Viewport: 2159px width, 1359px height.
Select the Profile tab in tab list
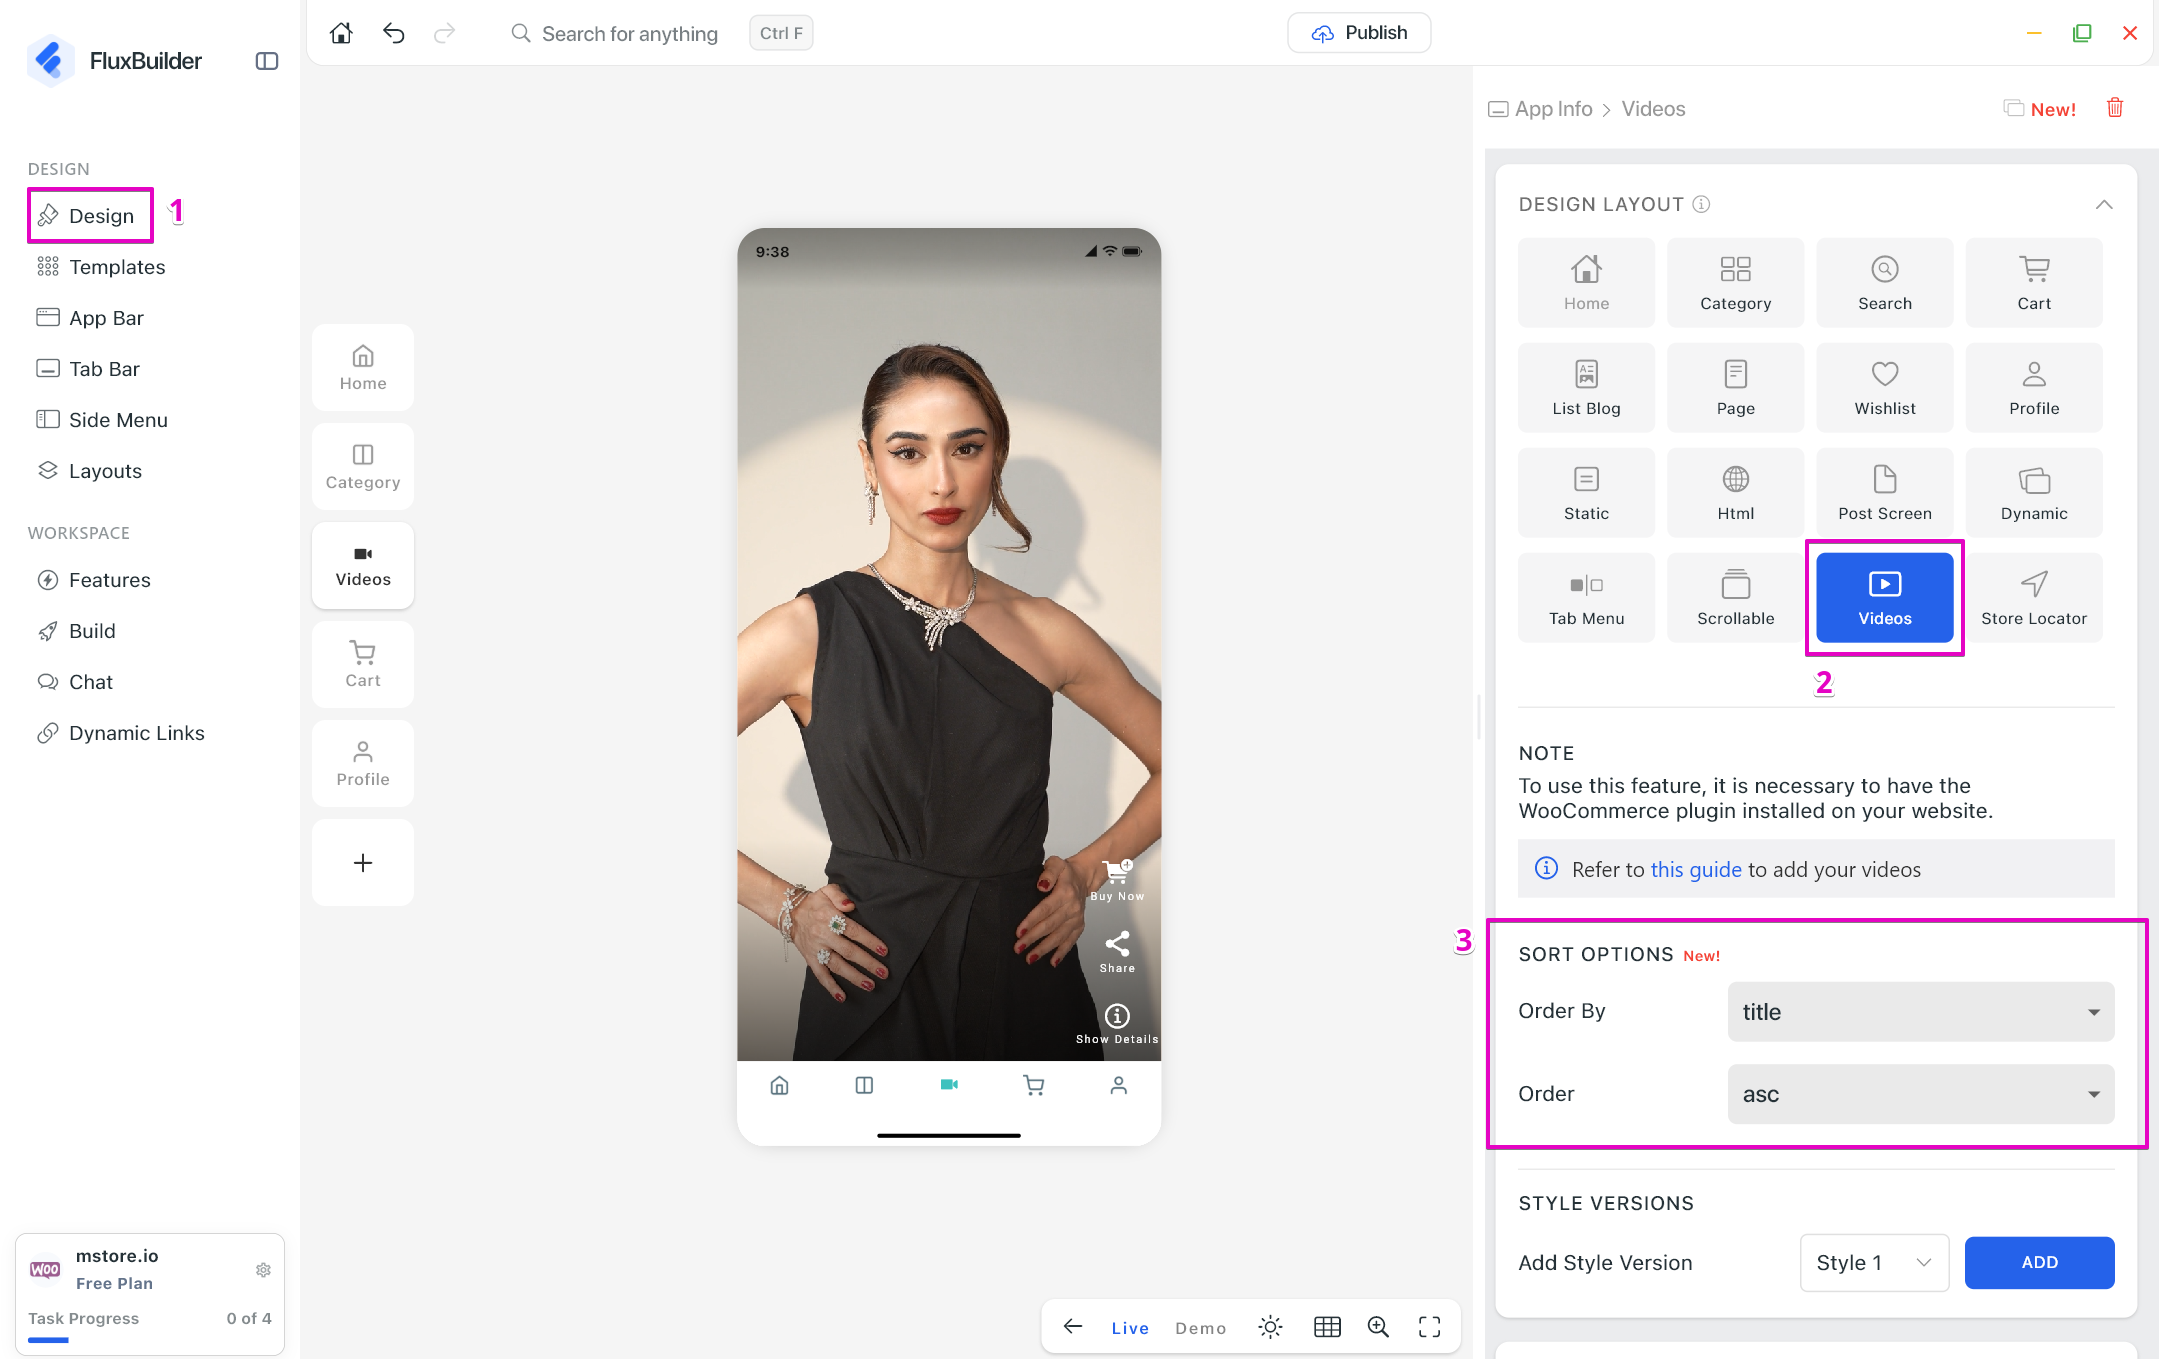tap(363, 763)
